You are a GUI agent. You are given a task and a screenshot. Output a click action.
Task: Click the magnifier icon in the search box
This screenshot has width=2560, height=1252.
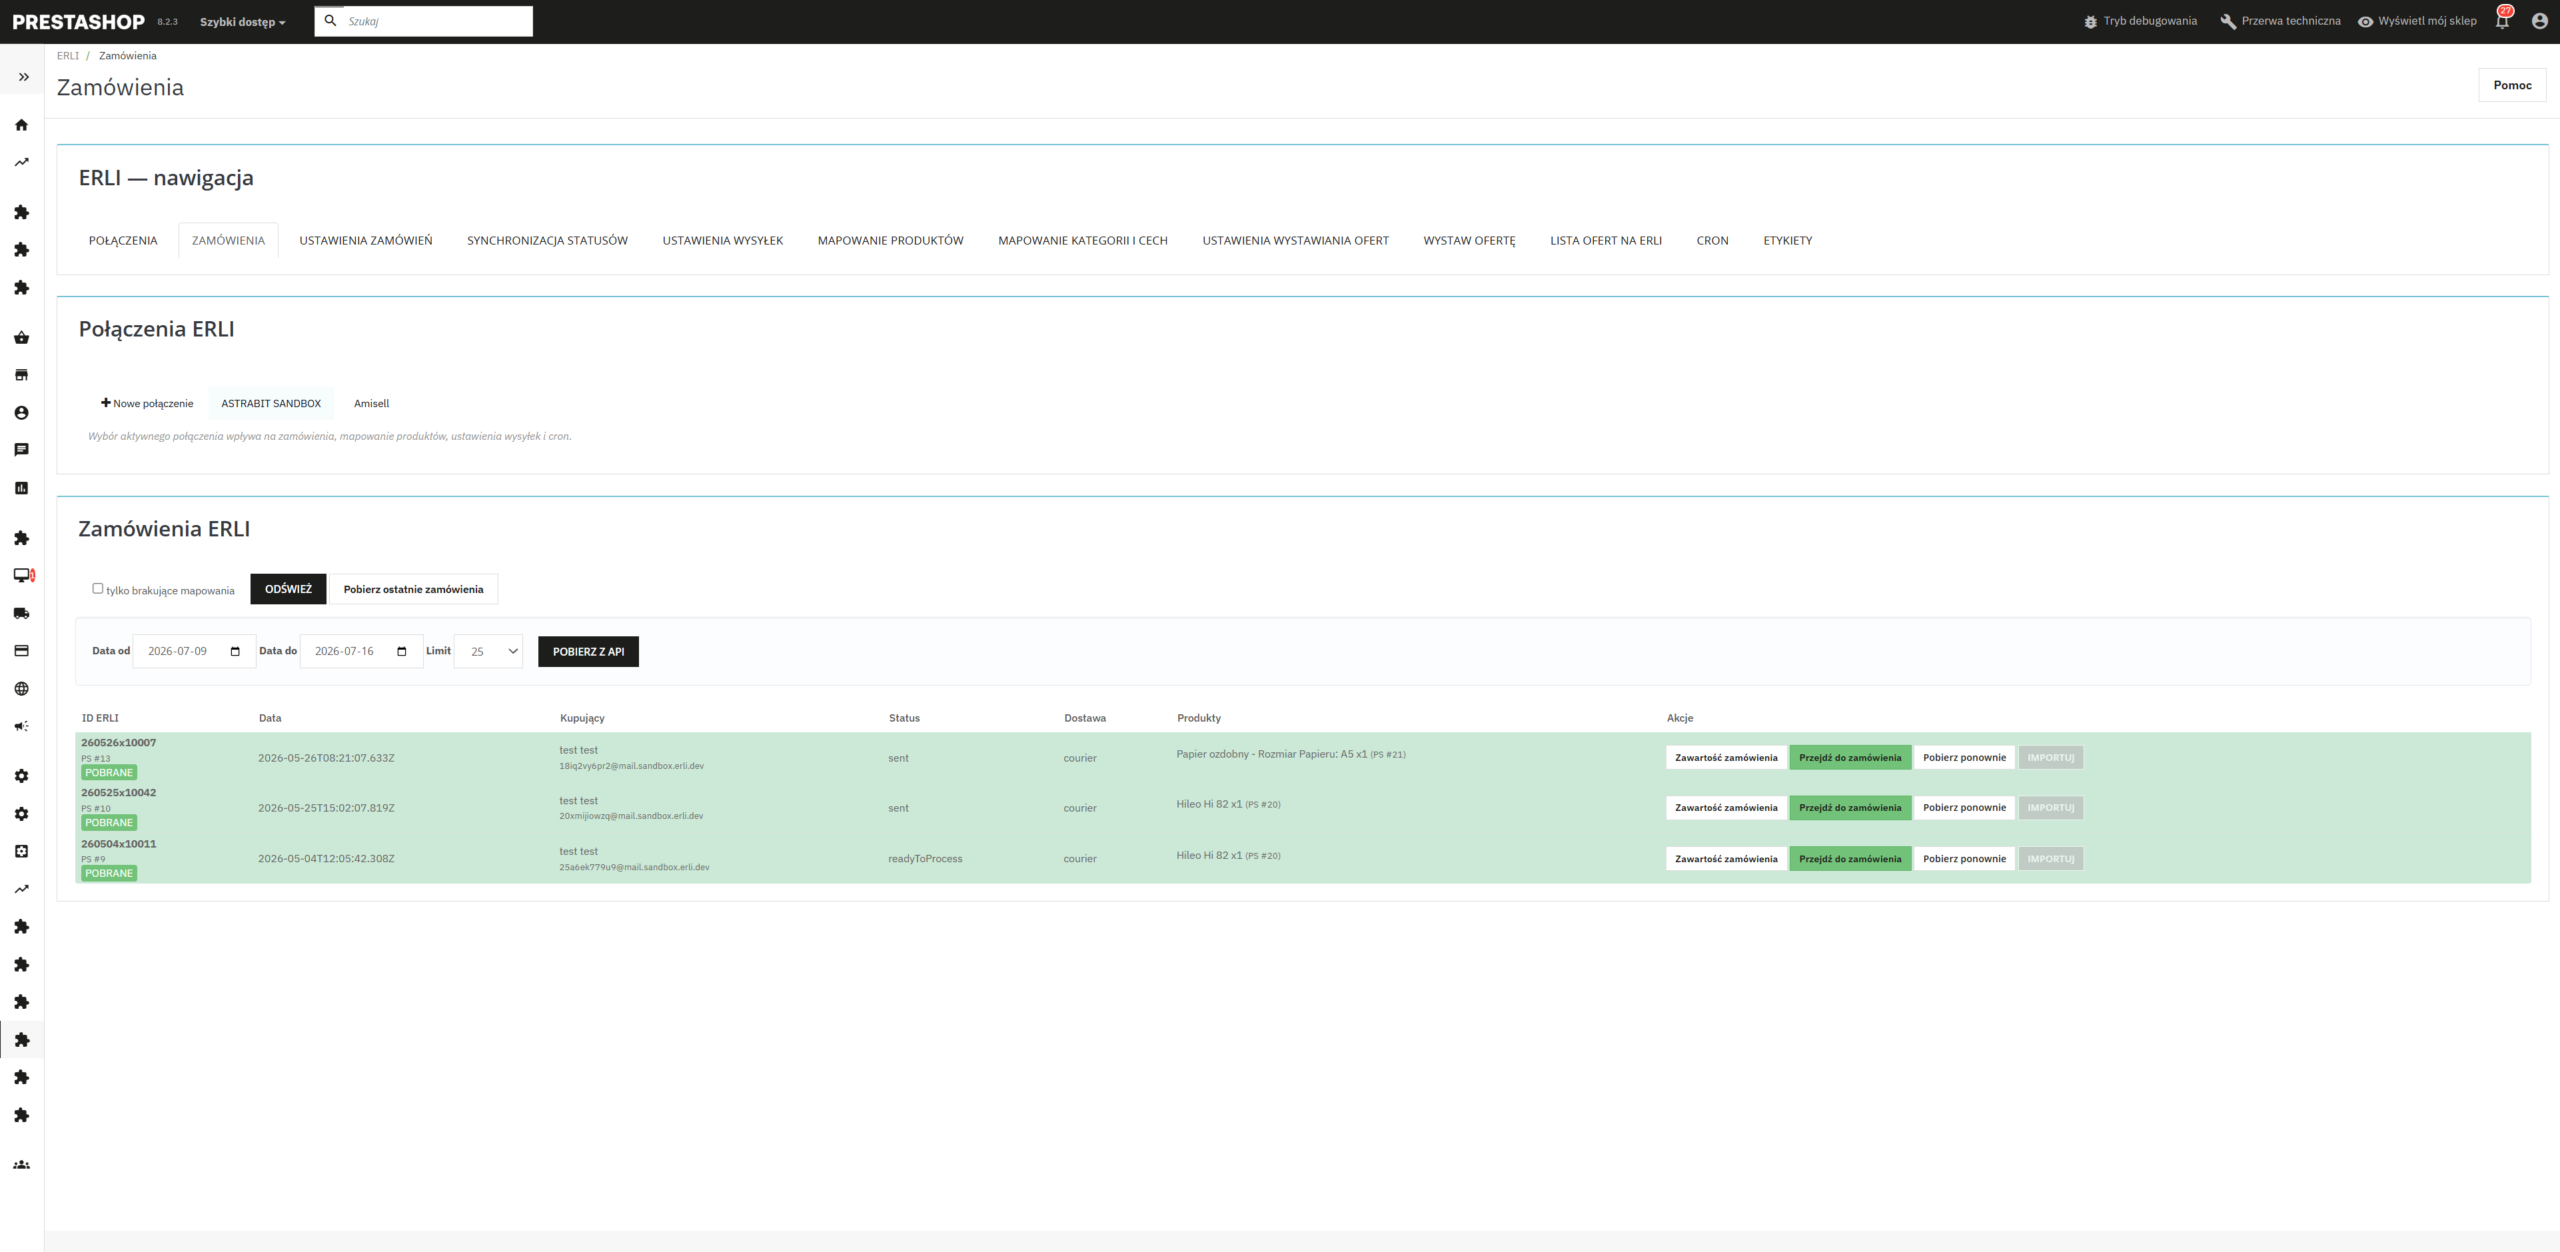tap(330, 20)
